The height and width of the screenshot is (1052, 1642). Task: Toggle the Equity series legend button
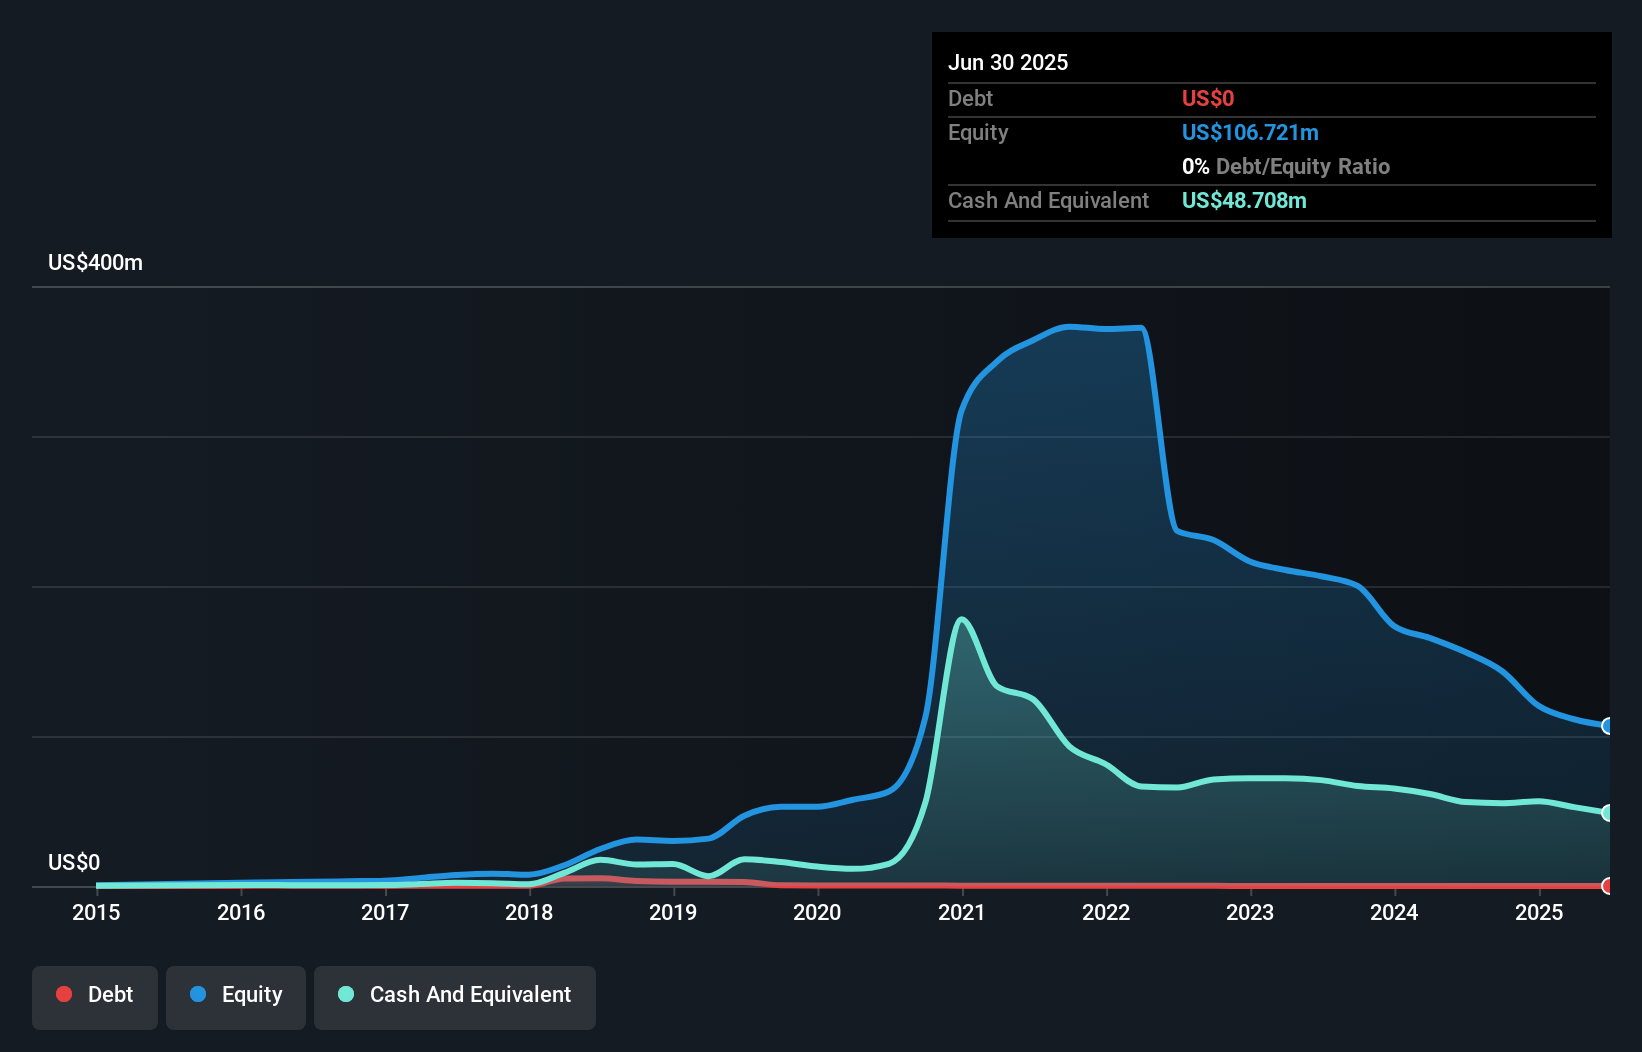236,997
